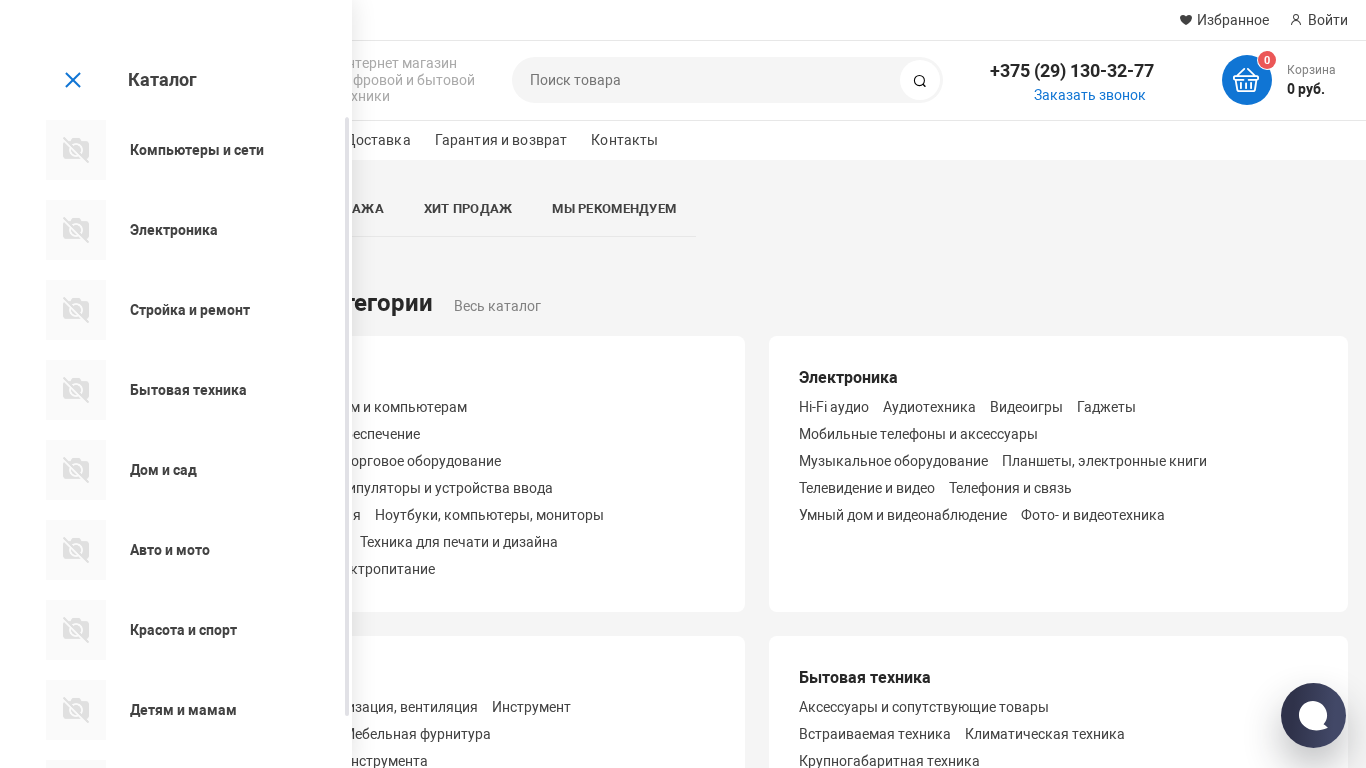Viewport: 1366px width, 768px height.
Task: Open Ноутбуки, компьютеры, мониторы link
Action: (489, 515)
